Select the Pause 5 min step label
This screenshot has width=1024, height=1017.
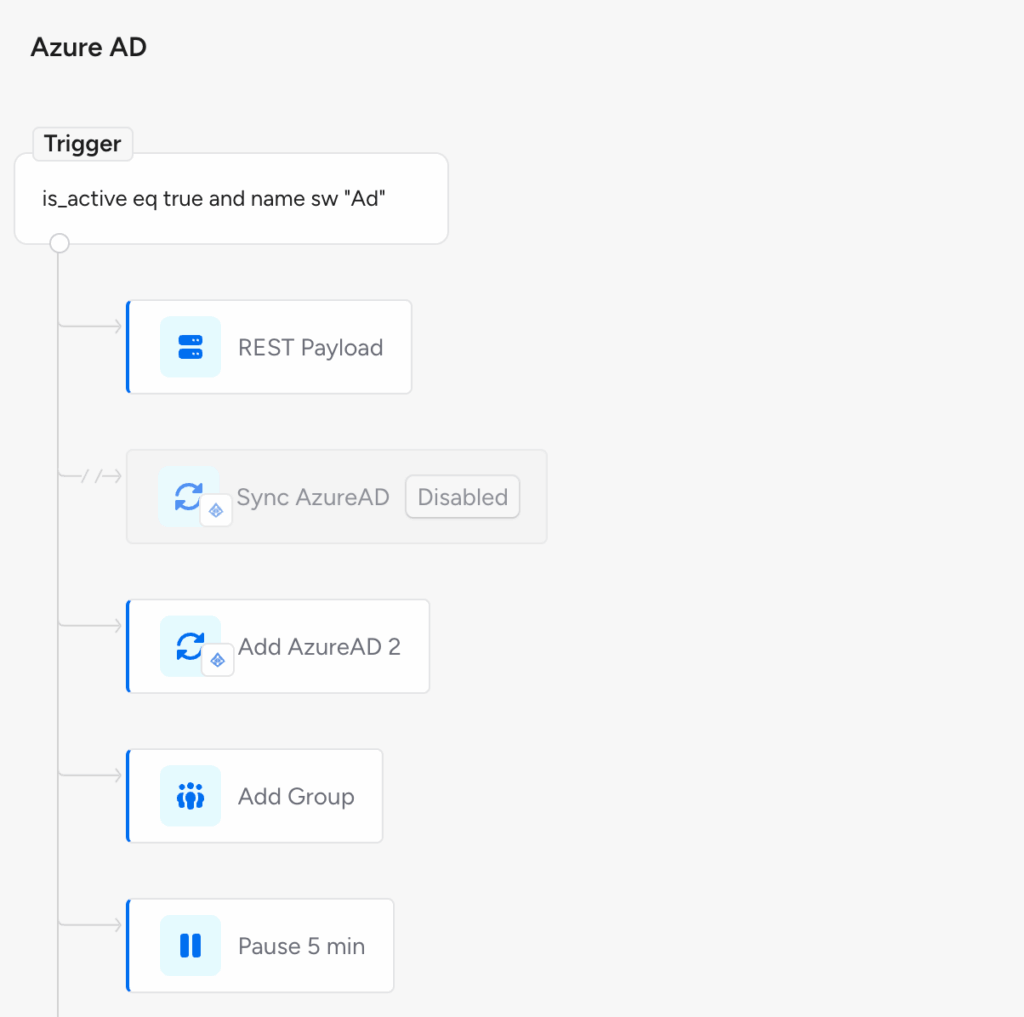pos(301,946)
